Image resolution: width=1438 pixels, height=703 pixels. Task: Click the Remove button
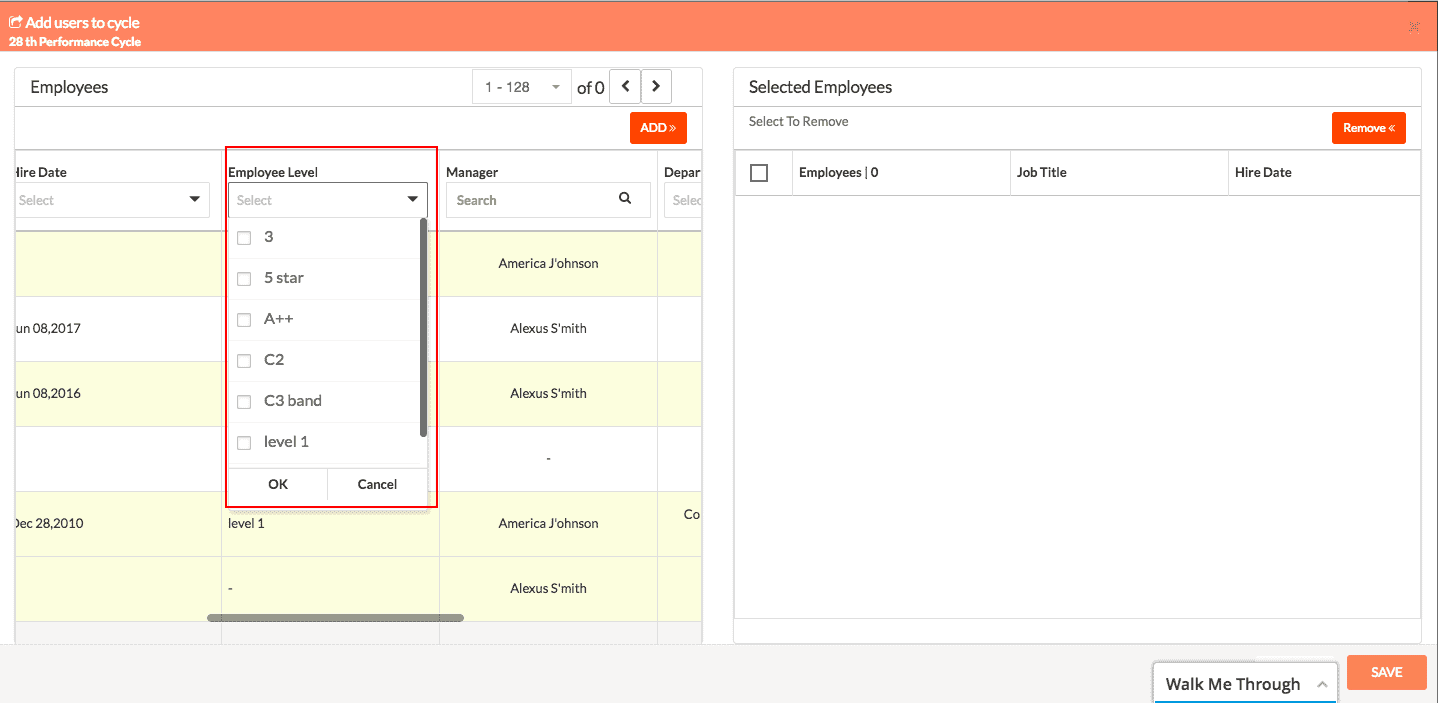pyautogui.click(x=1369, y=128)
